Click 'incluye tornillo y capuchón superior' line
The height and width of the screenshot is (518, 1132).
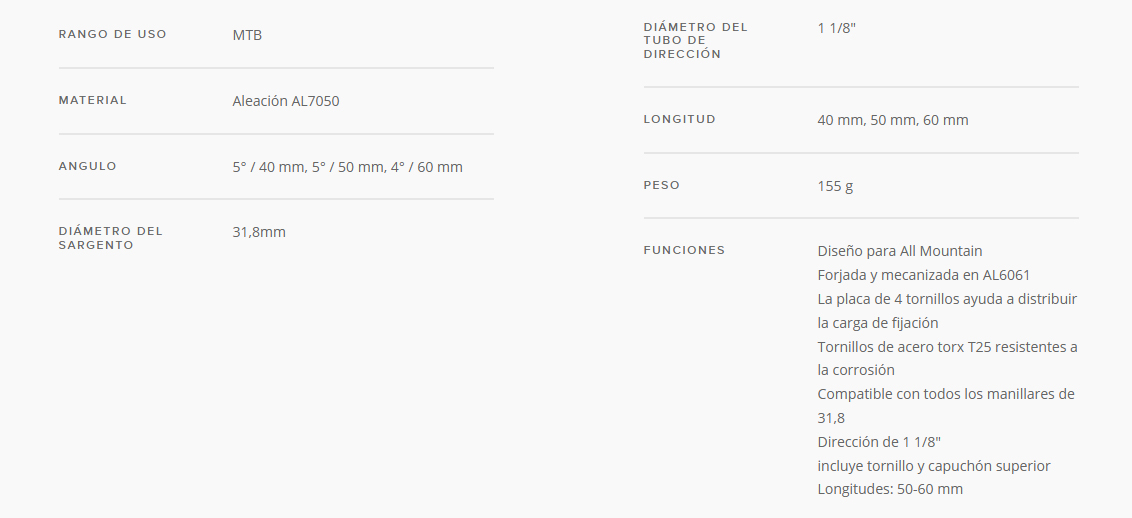[933, 466]
